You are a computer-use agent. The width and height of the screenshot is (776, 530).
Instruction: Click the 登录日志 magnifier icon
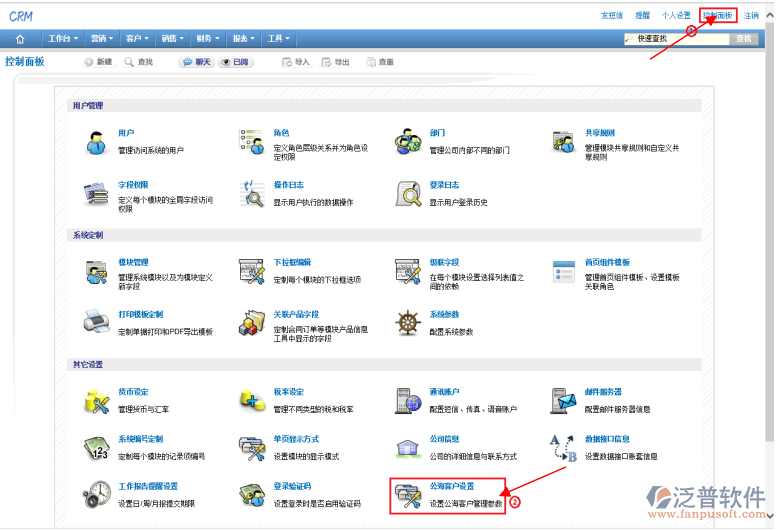(x=408, y=193)
